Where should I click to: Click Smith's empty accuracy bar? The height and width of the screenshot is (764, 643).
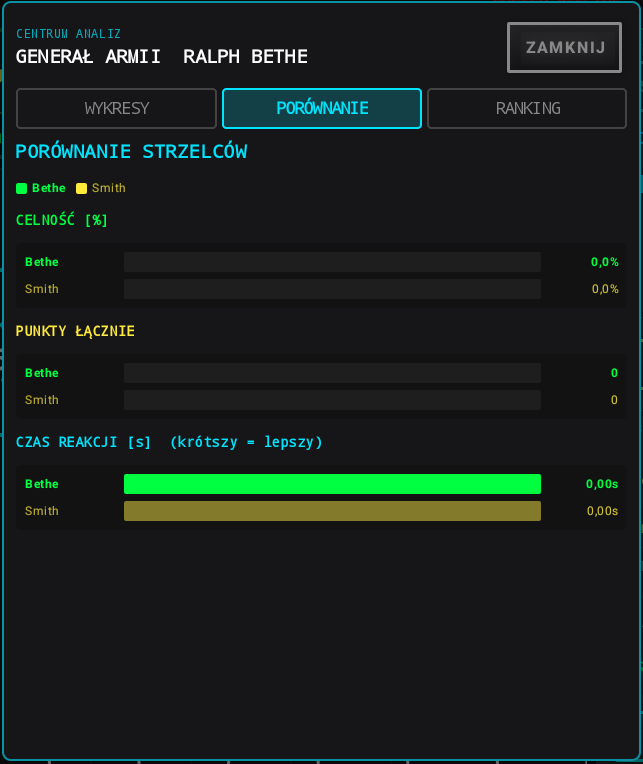332,289
